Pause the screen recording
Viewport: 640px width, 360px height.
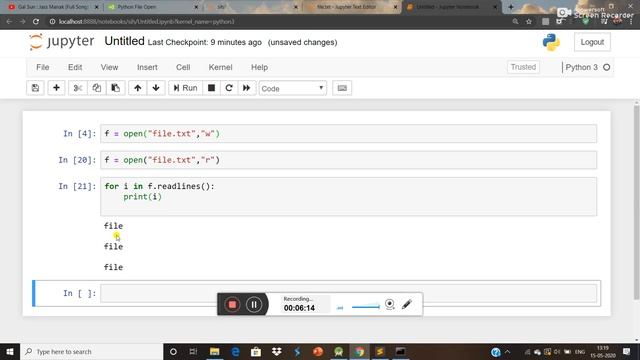254,304
